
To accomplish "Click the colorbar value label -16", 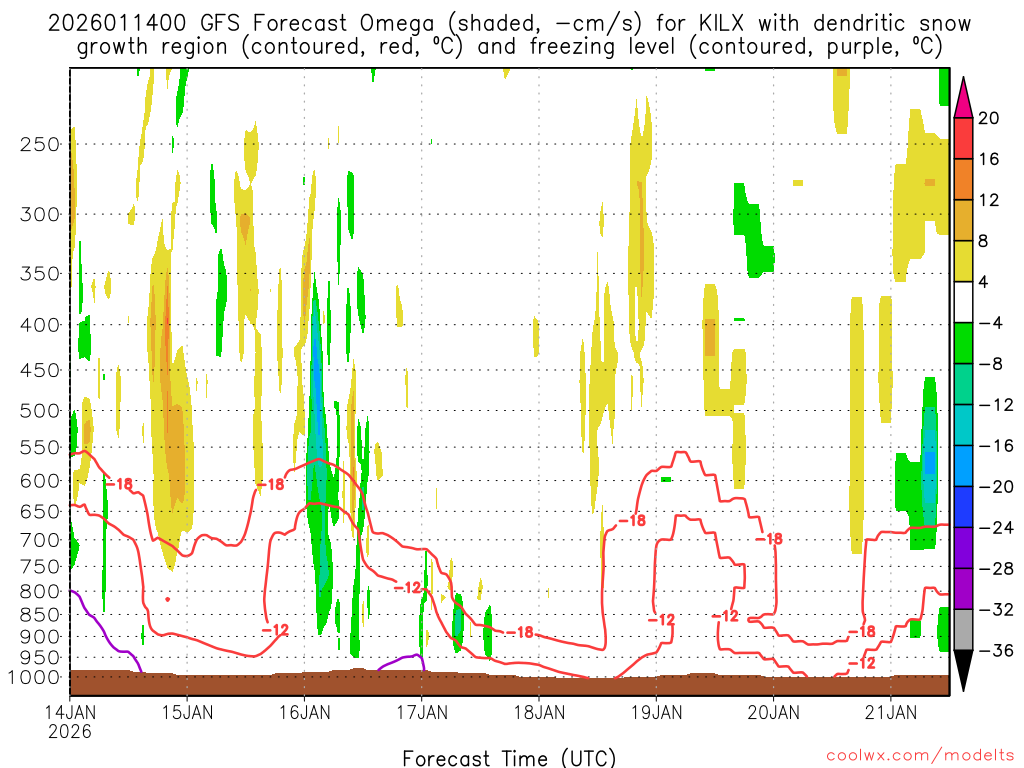I will (996, 445).
